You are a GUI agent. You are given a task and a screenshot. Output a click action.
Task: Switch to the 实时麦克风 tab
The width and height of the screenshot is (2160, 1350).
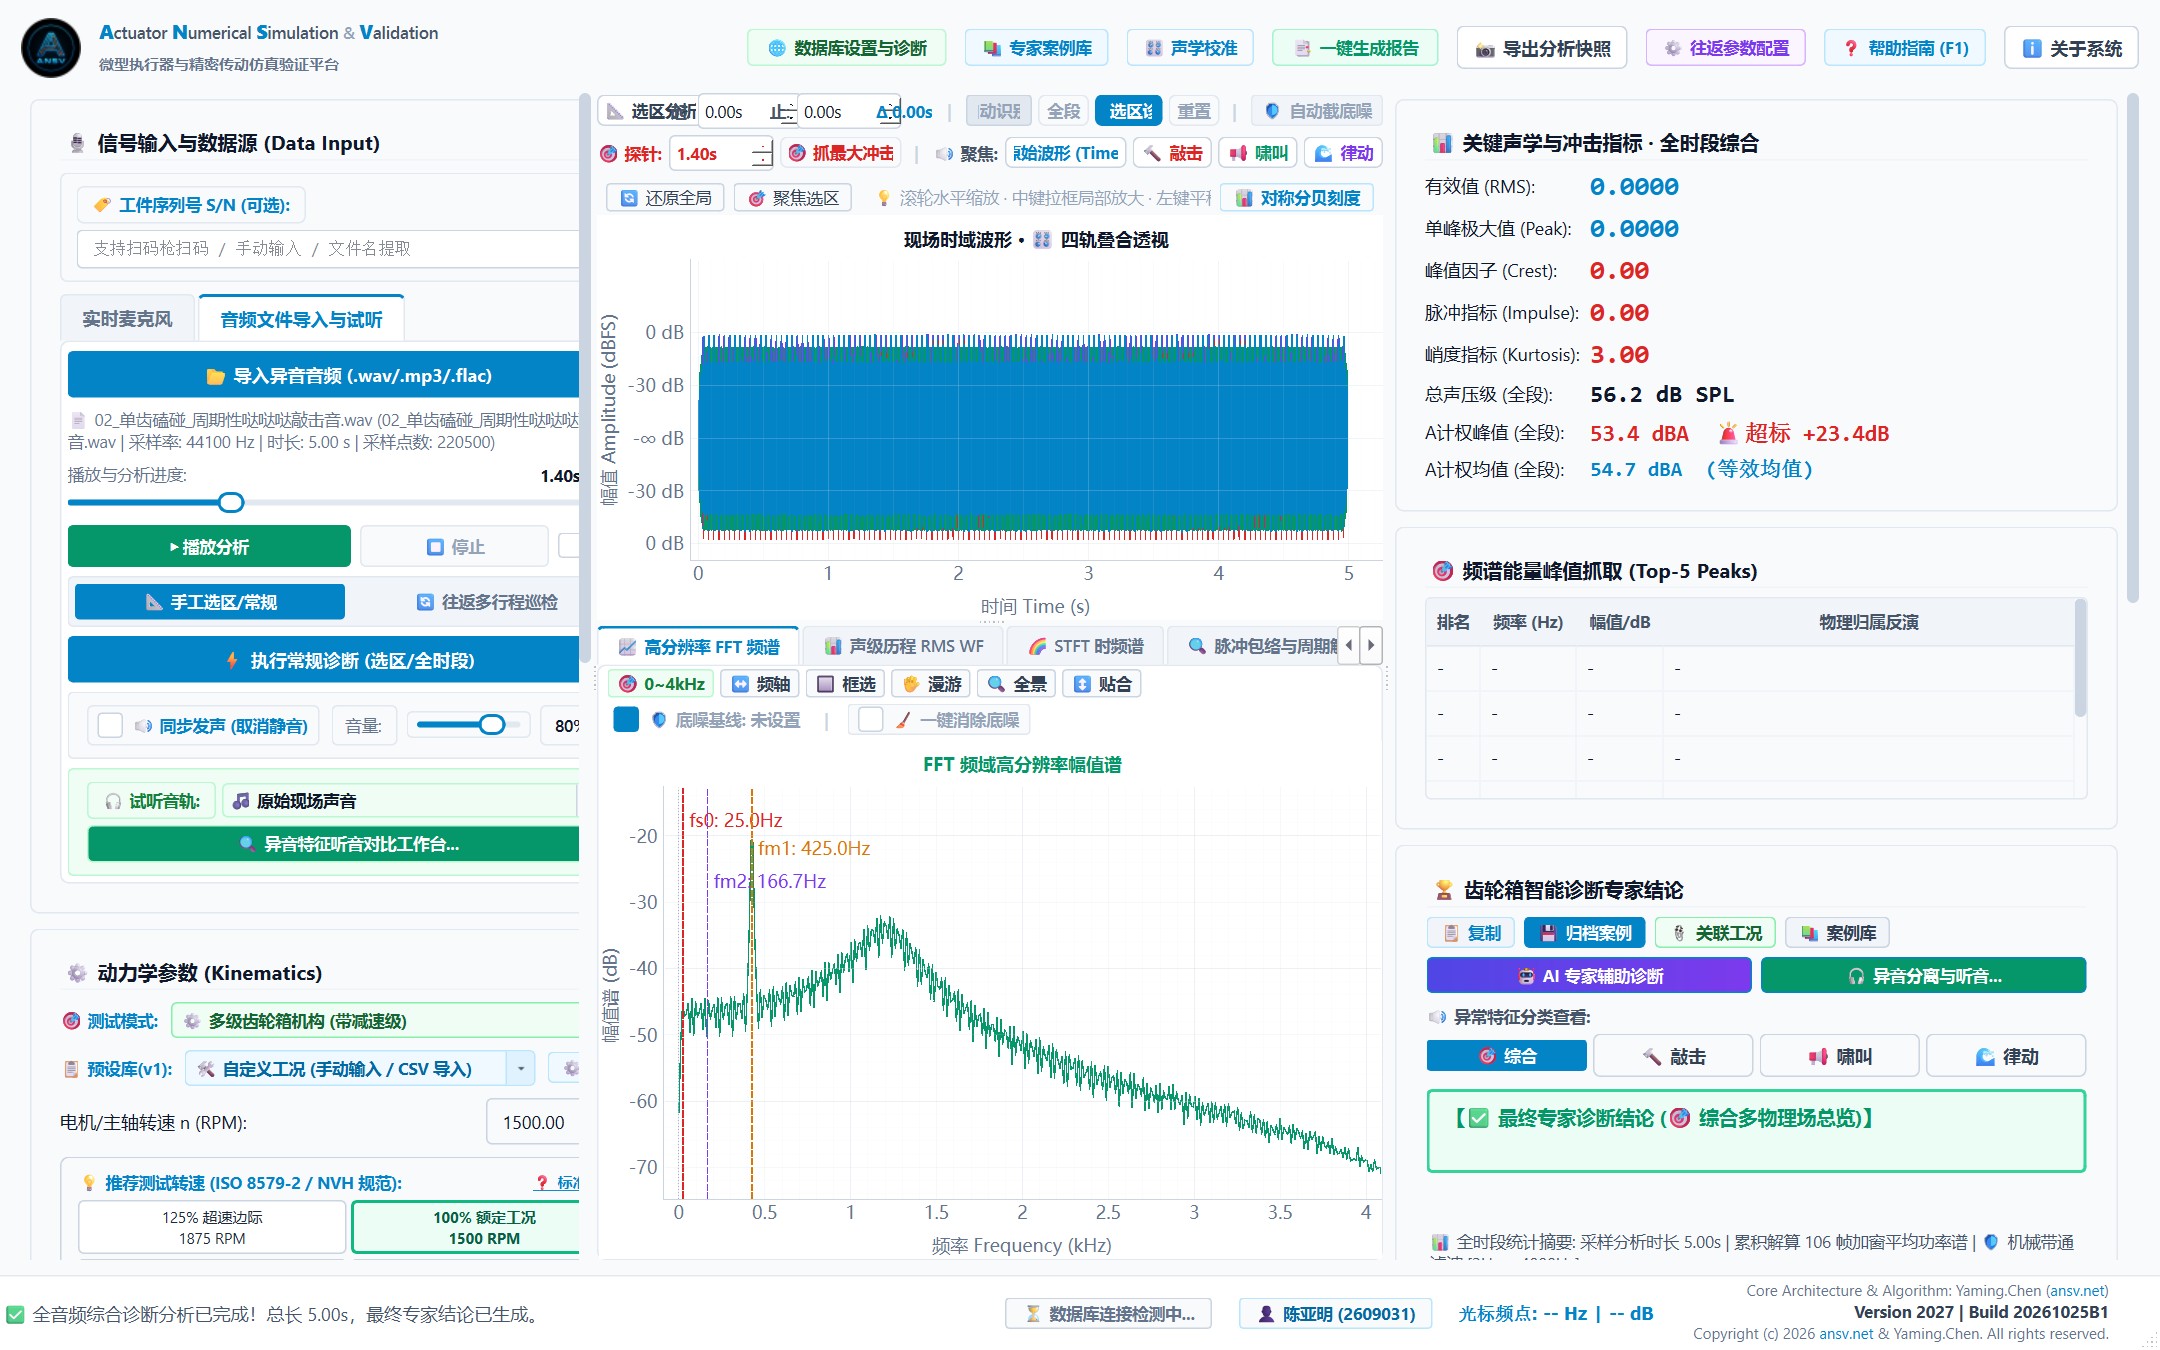pyautogui.click(x=127, y=319)
